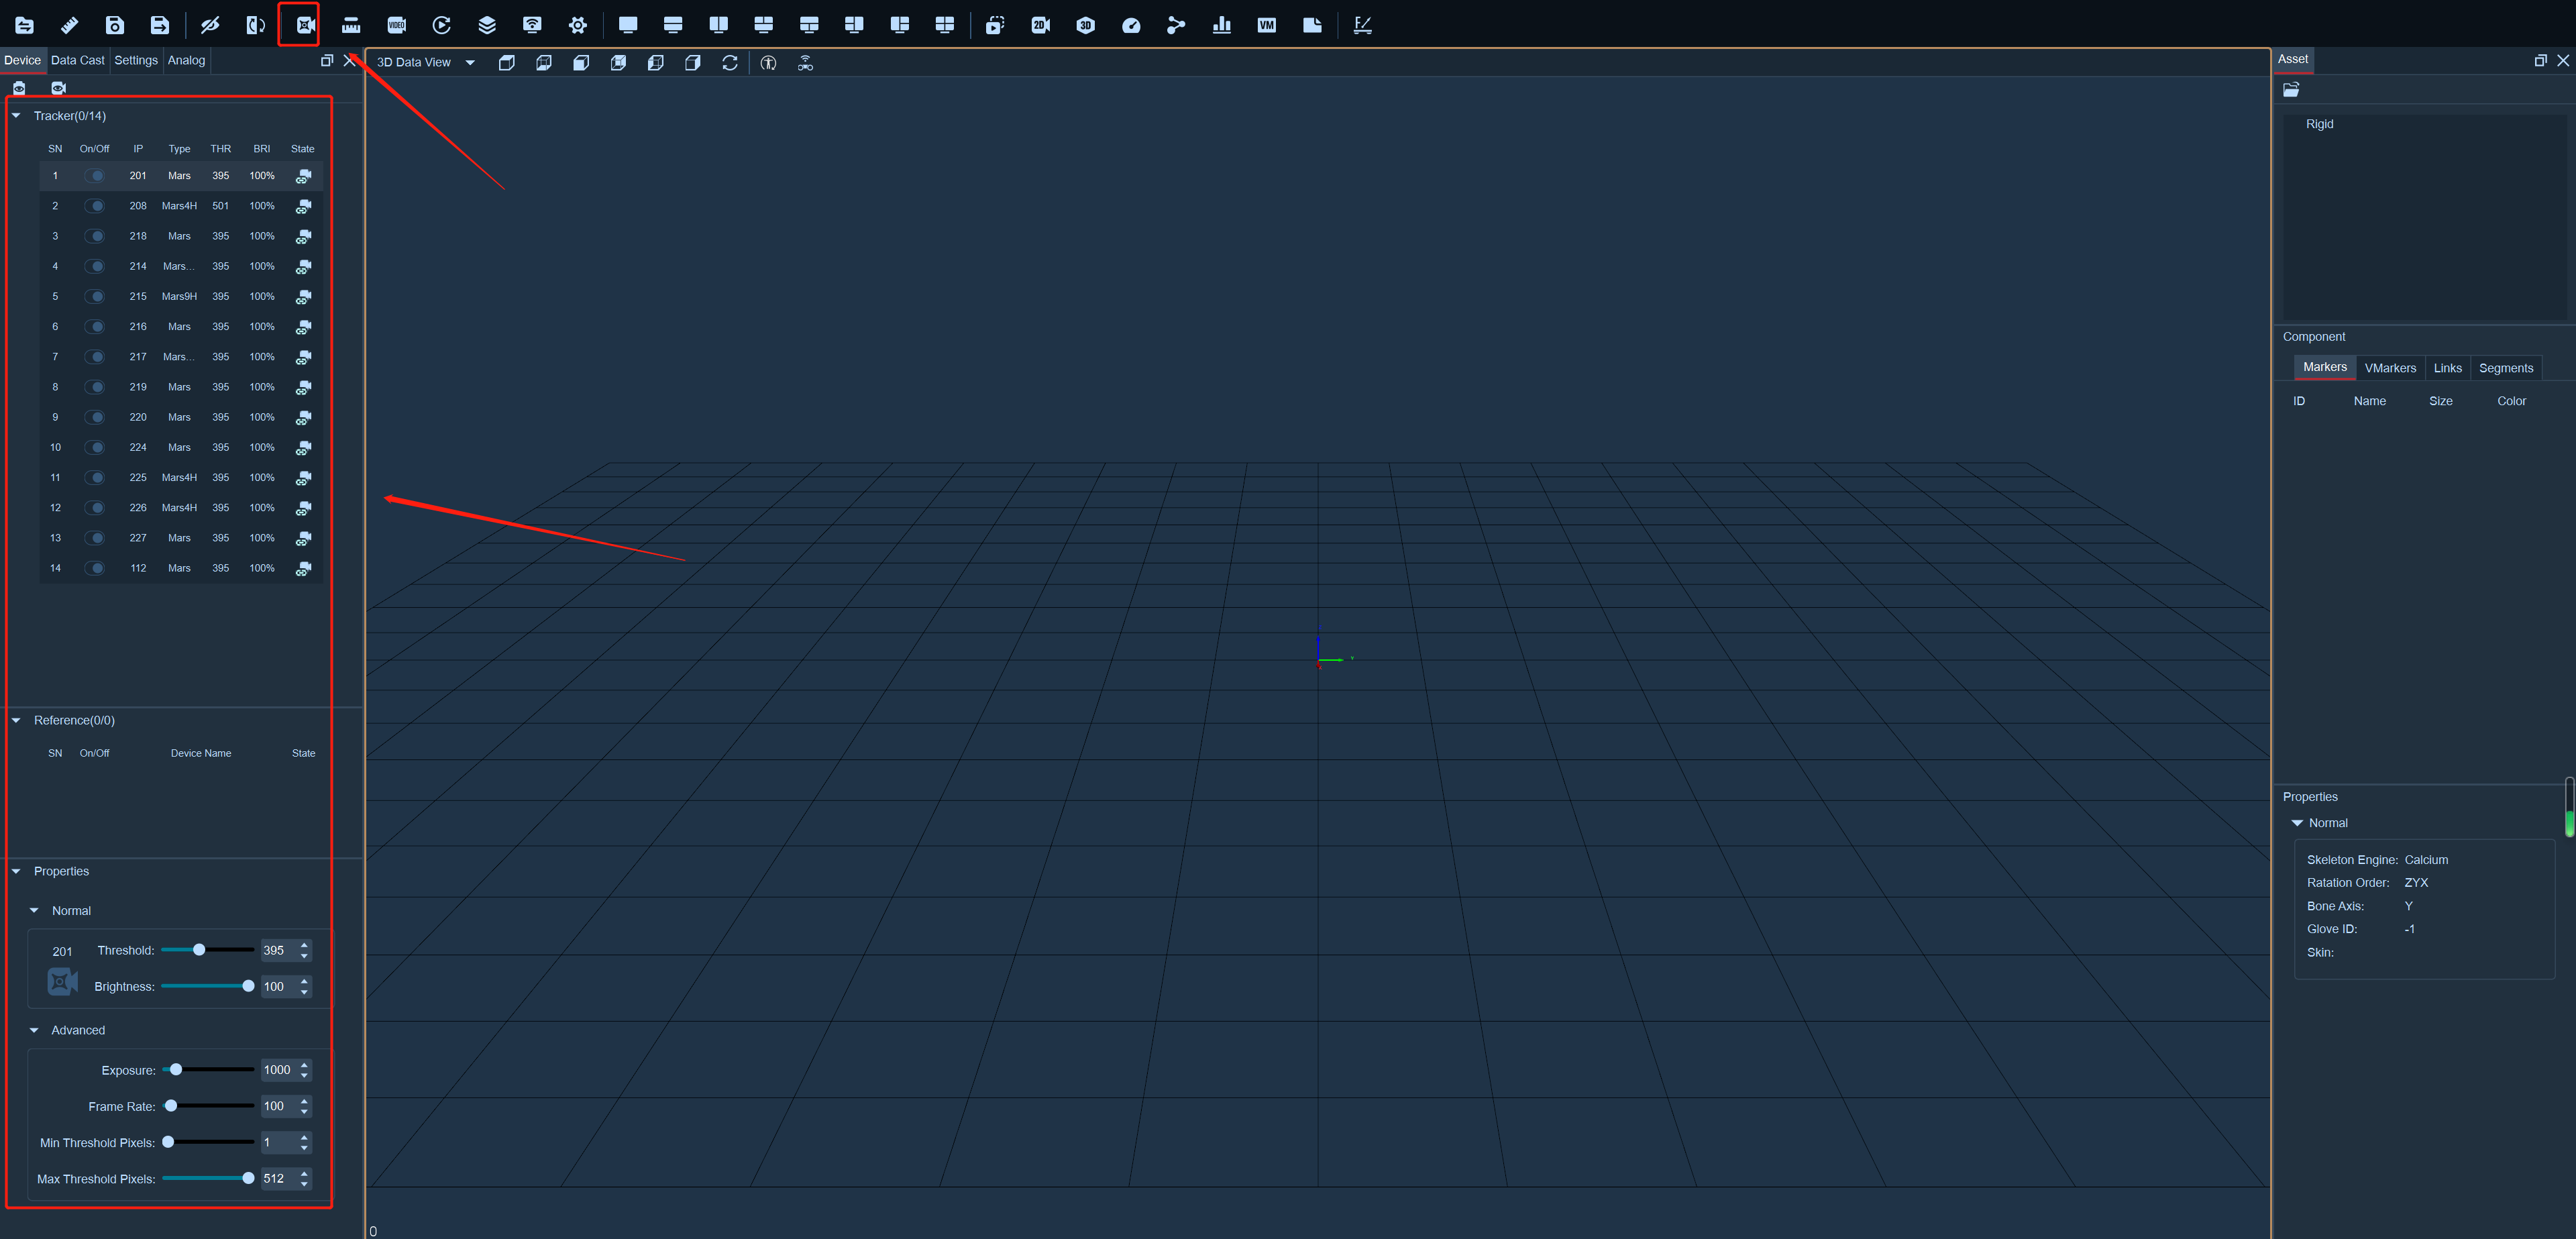Click the wifi broadcast toolbar icon
The width and height of the screenshot is (2576, 1239).
(532, 25)
